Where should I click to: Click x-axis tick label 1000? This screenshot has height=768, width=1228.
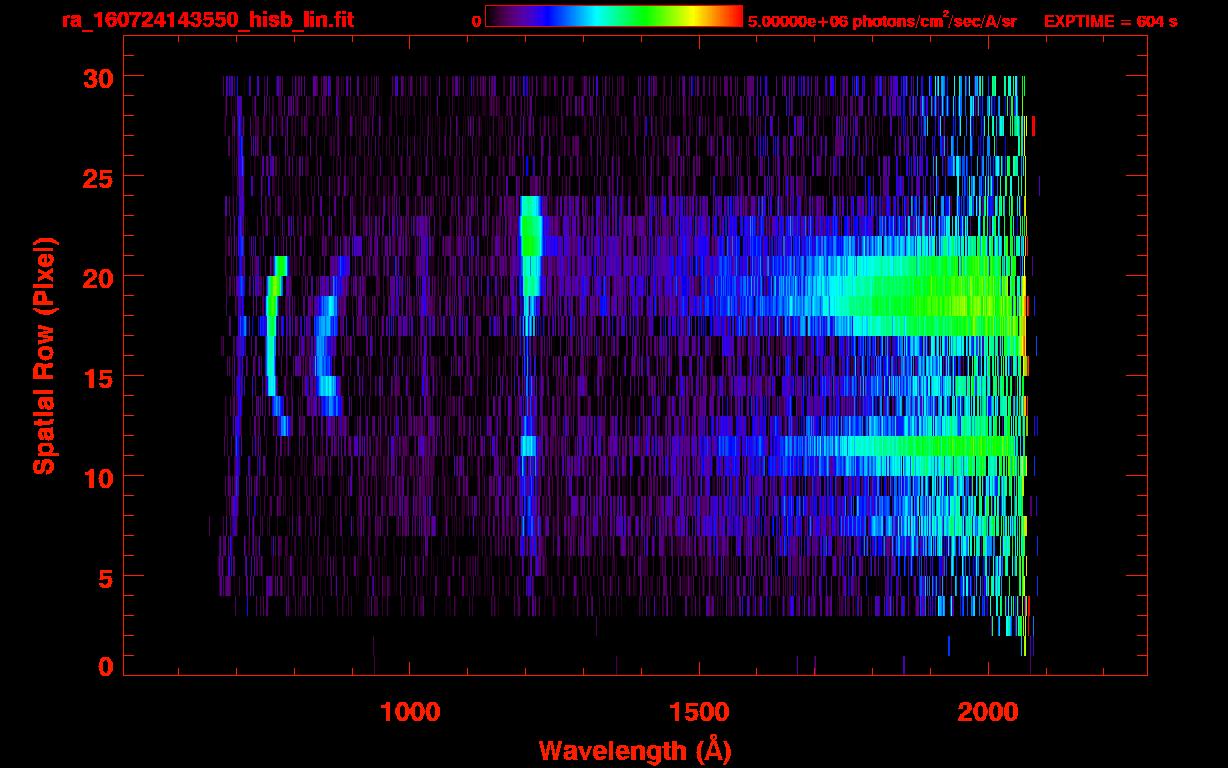click(410, 712)
